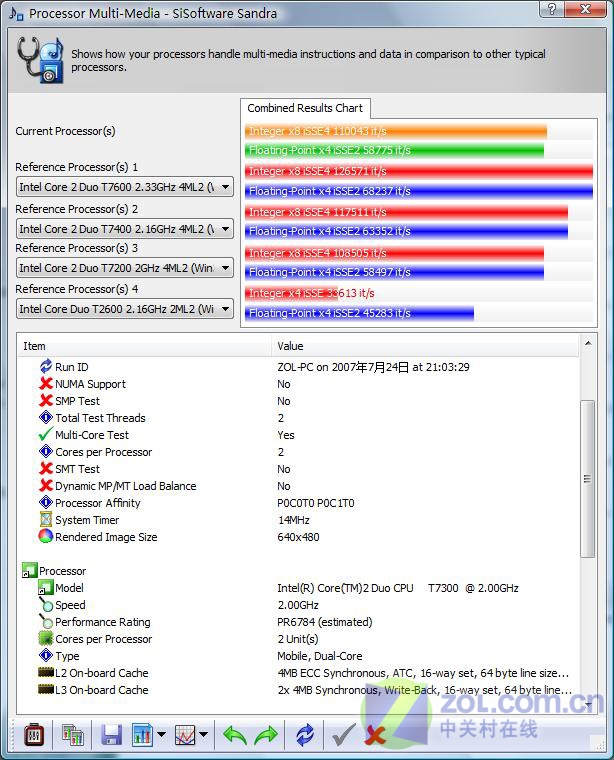Click the red X beside SMP Test
Image resolution: width=614 pixels, height=760 pixels.
46,400
